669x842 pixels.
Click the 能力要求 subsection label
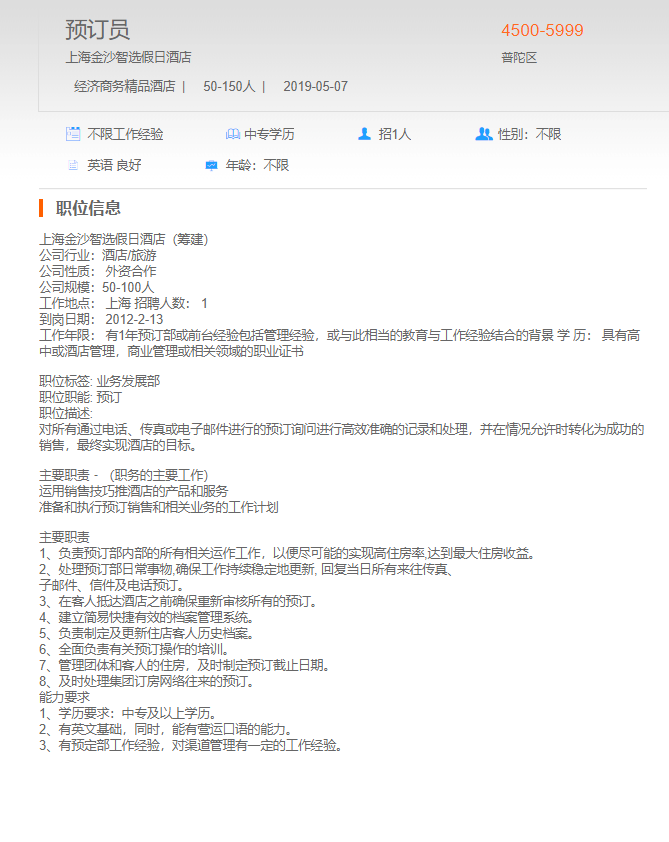click(x=65, y=697)
